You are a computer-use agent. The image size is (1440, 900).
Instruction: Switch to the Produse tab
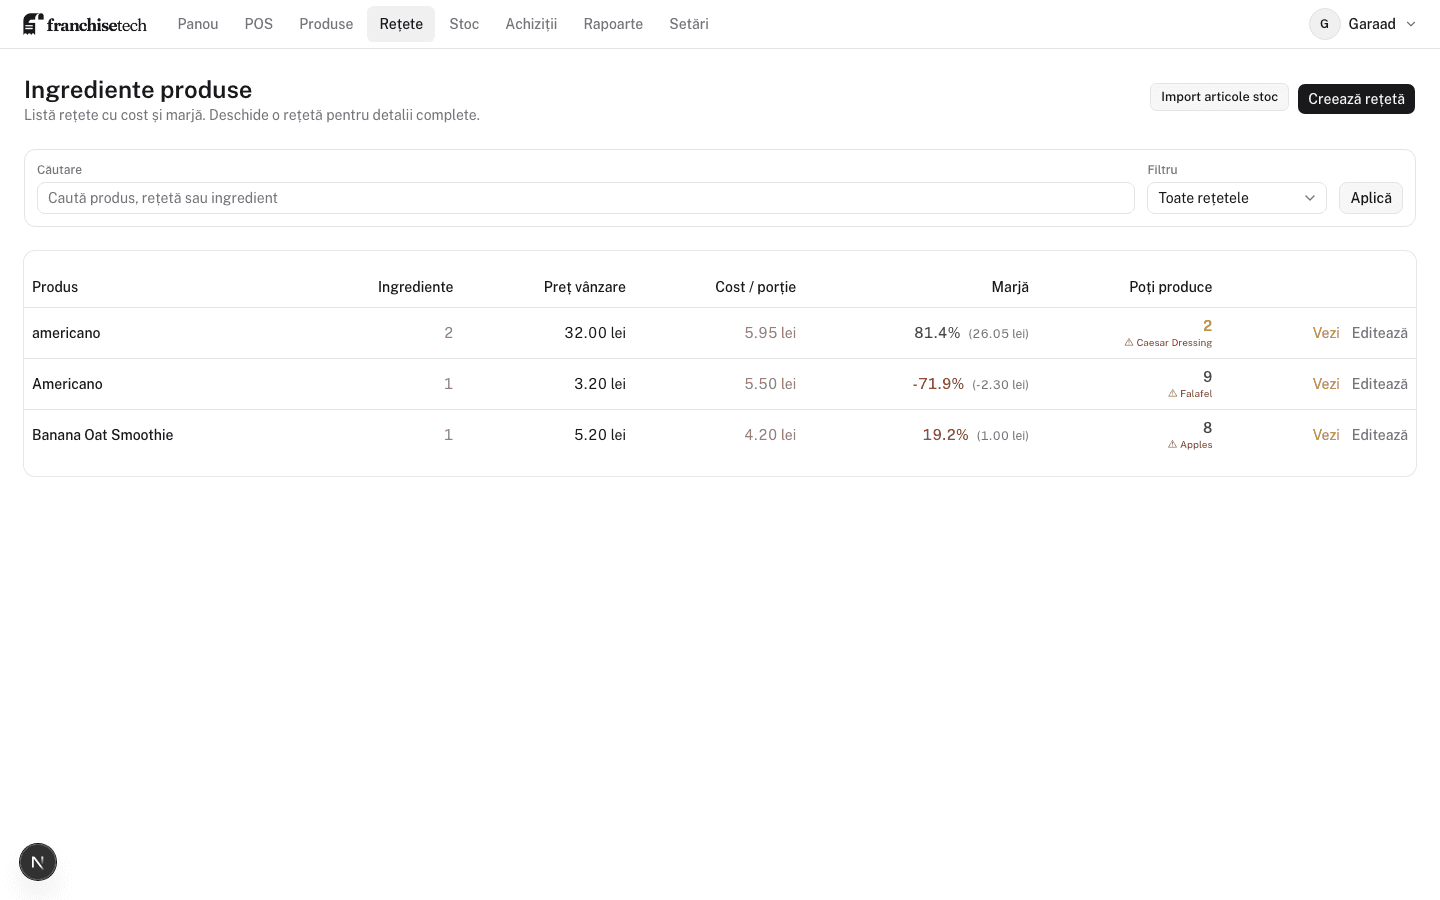(x=326, y=24)
